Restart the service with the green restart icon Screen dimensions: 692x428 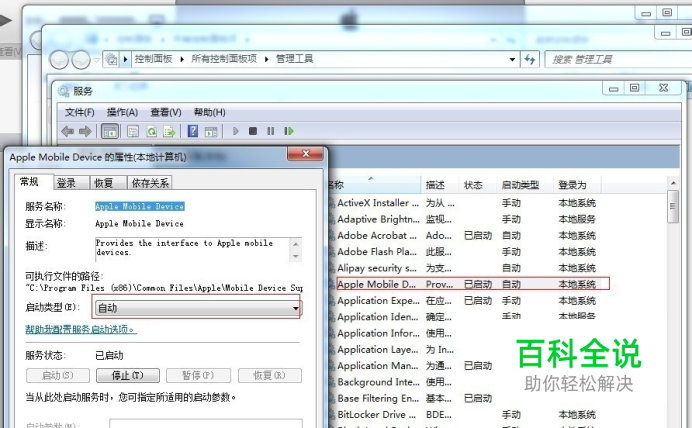pos(289,131)
